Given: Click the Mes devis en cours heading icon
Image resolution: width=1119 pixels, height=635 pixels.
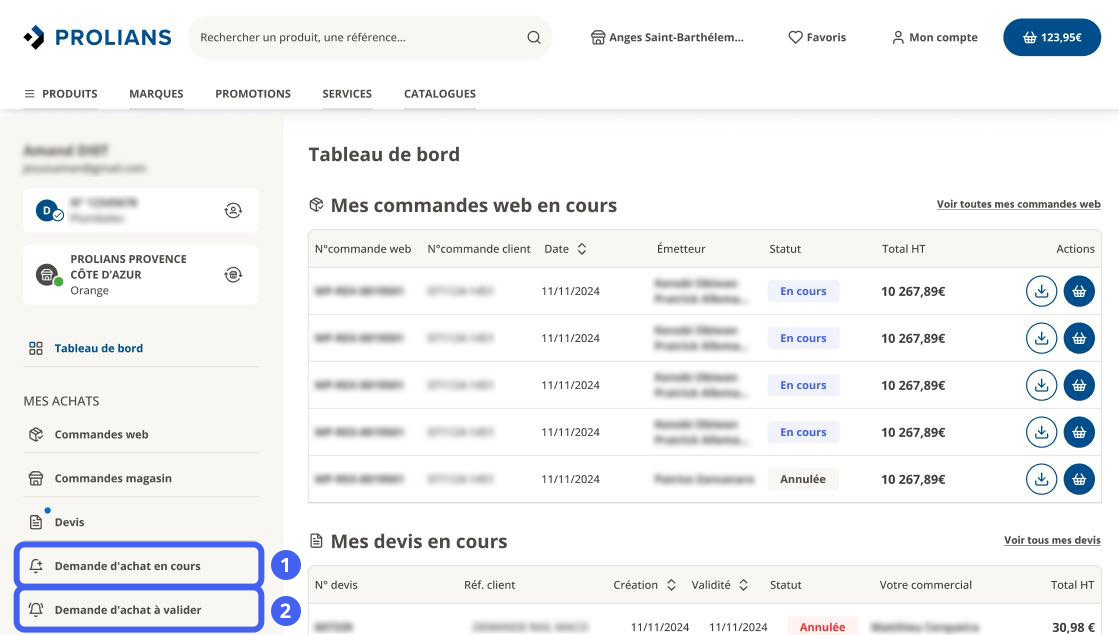Looking at the screenshot, I should pyautogui.click(x=316, y=541).
